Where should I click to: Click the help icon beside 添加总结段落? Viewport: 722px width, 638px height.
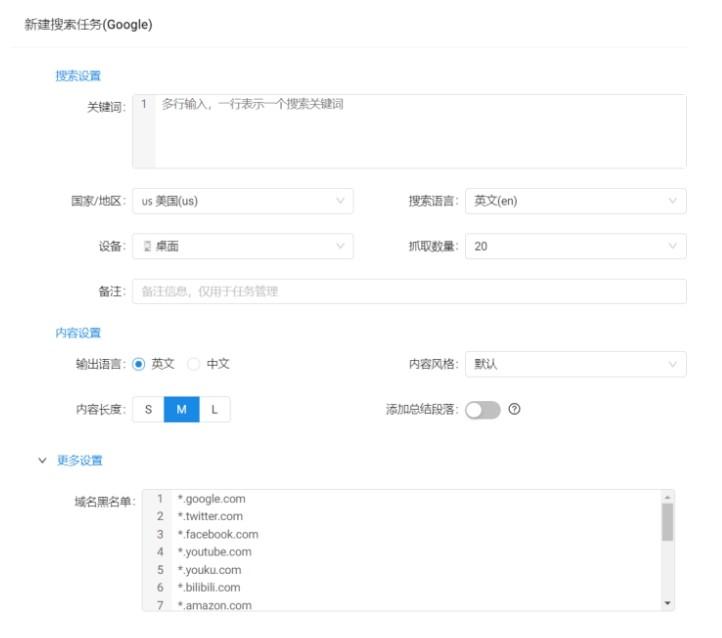514,409
